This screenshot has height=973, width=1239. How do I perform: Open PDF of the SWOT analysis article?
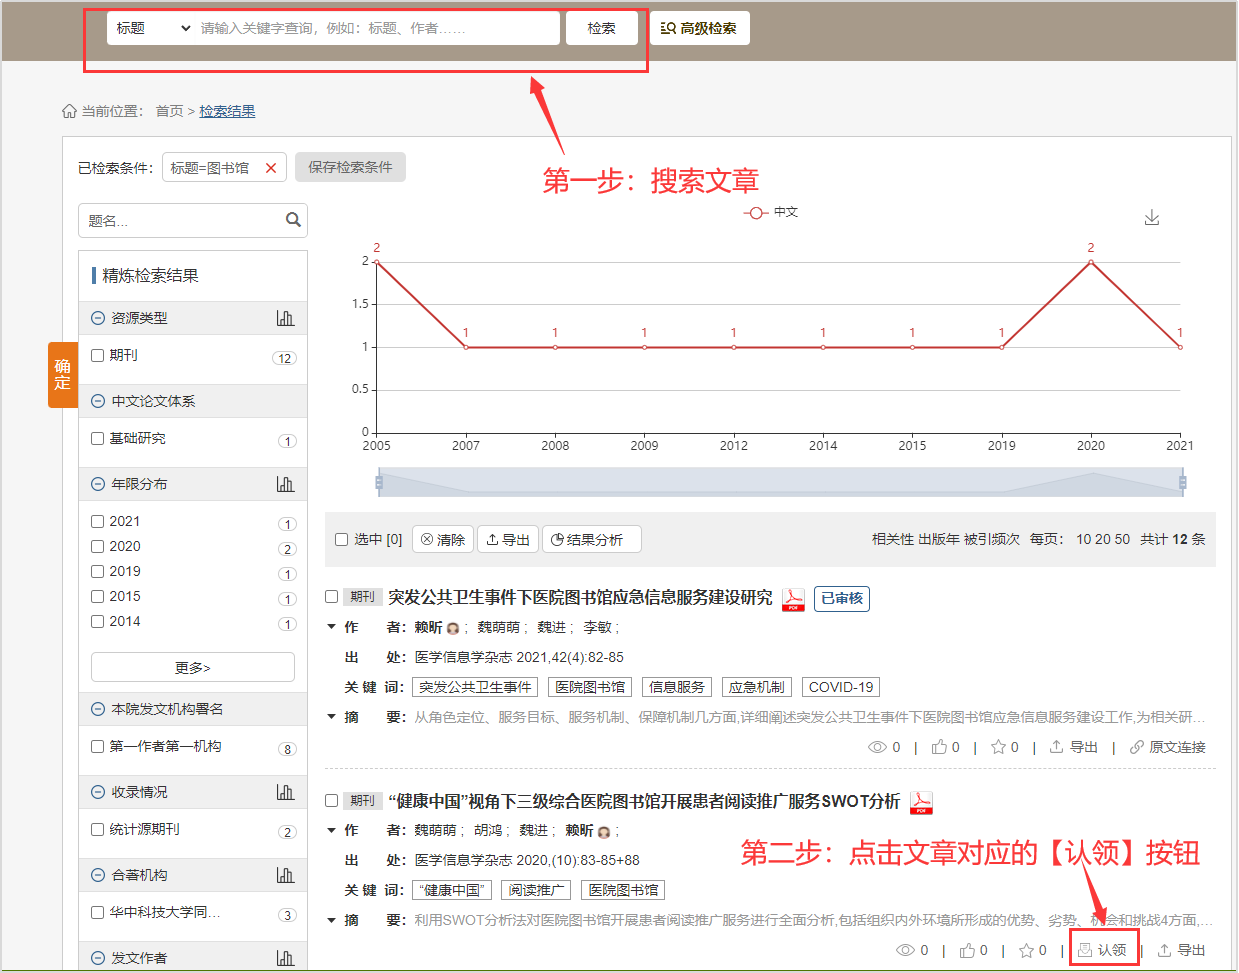click(x=921, y=803)
